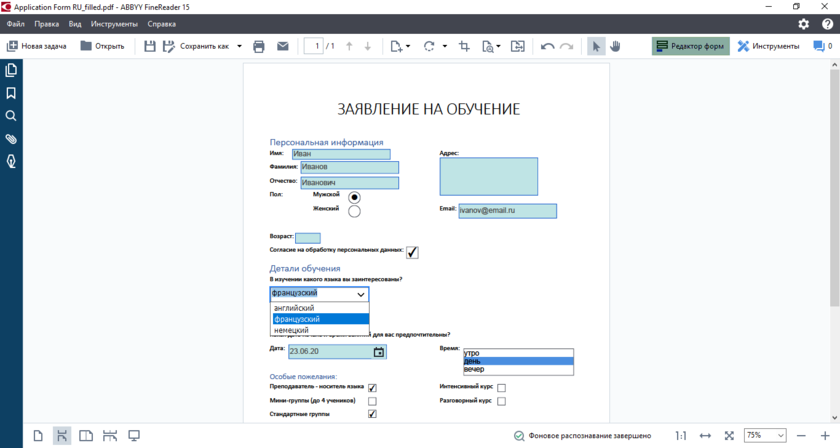Click the Имя input field
The height and width of the screenshot is (448, 840).
tap(340, 154)
